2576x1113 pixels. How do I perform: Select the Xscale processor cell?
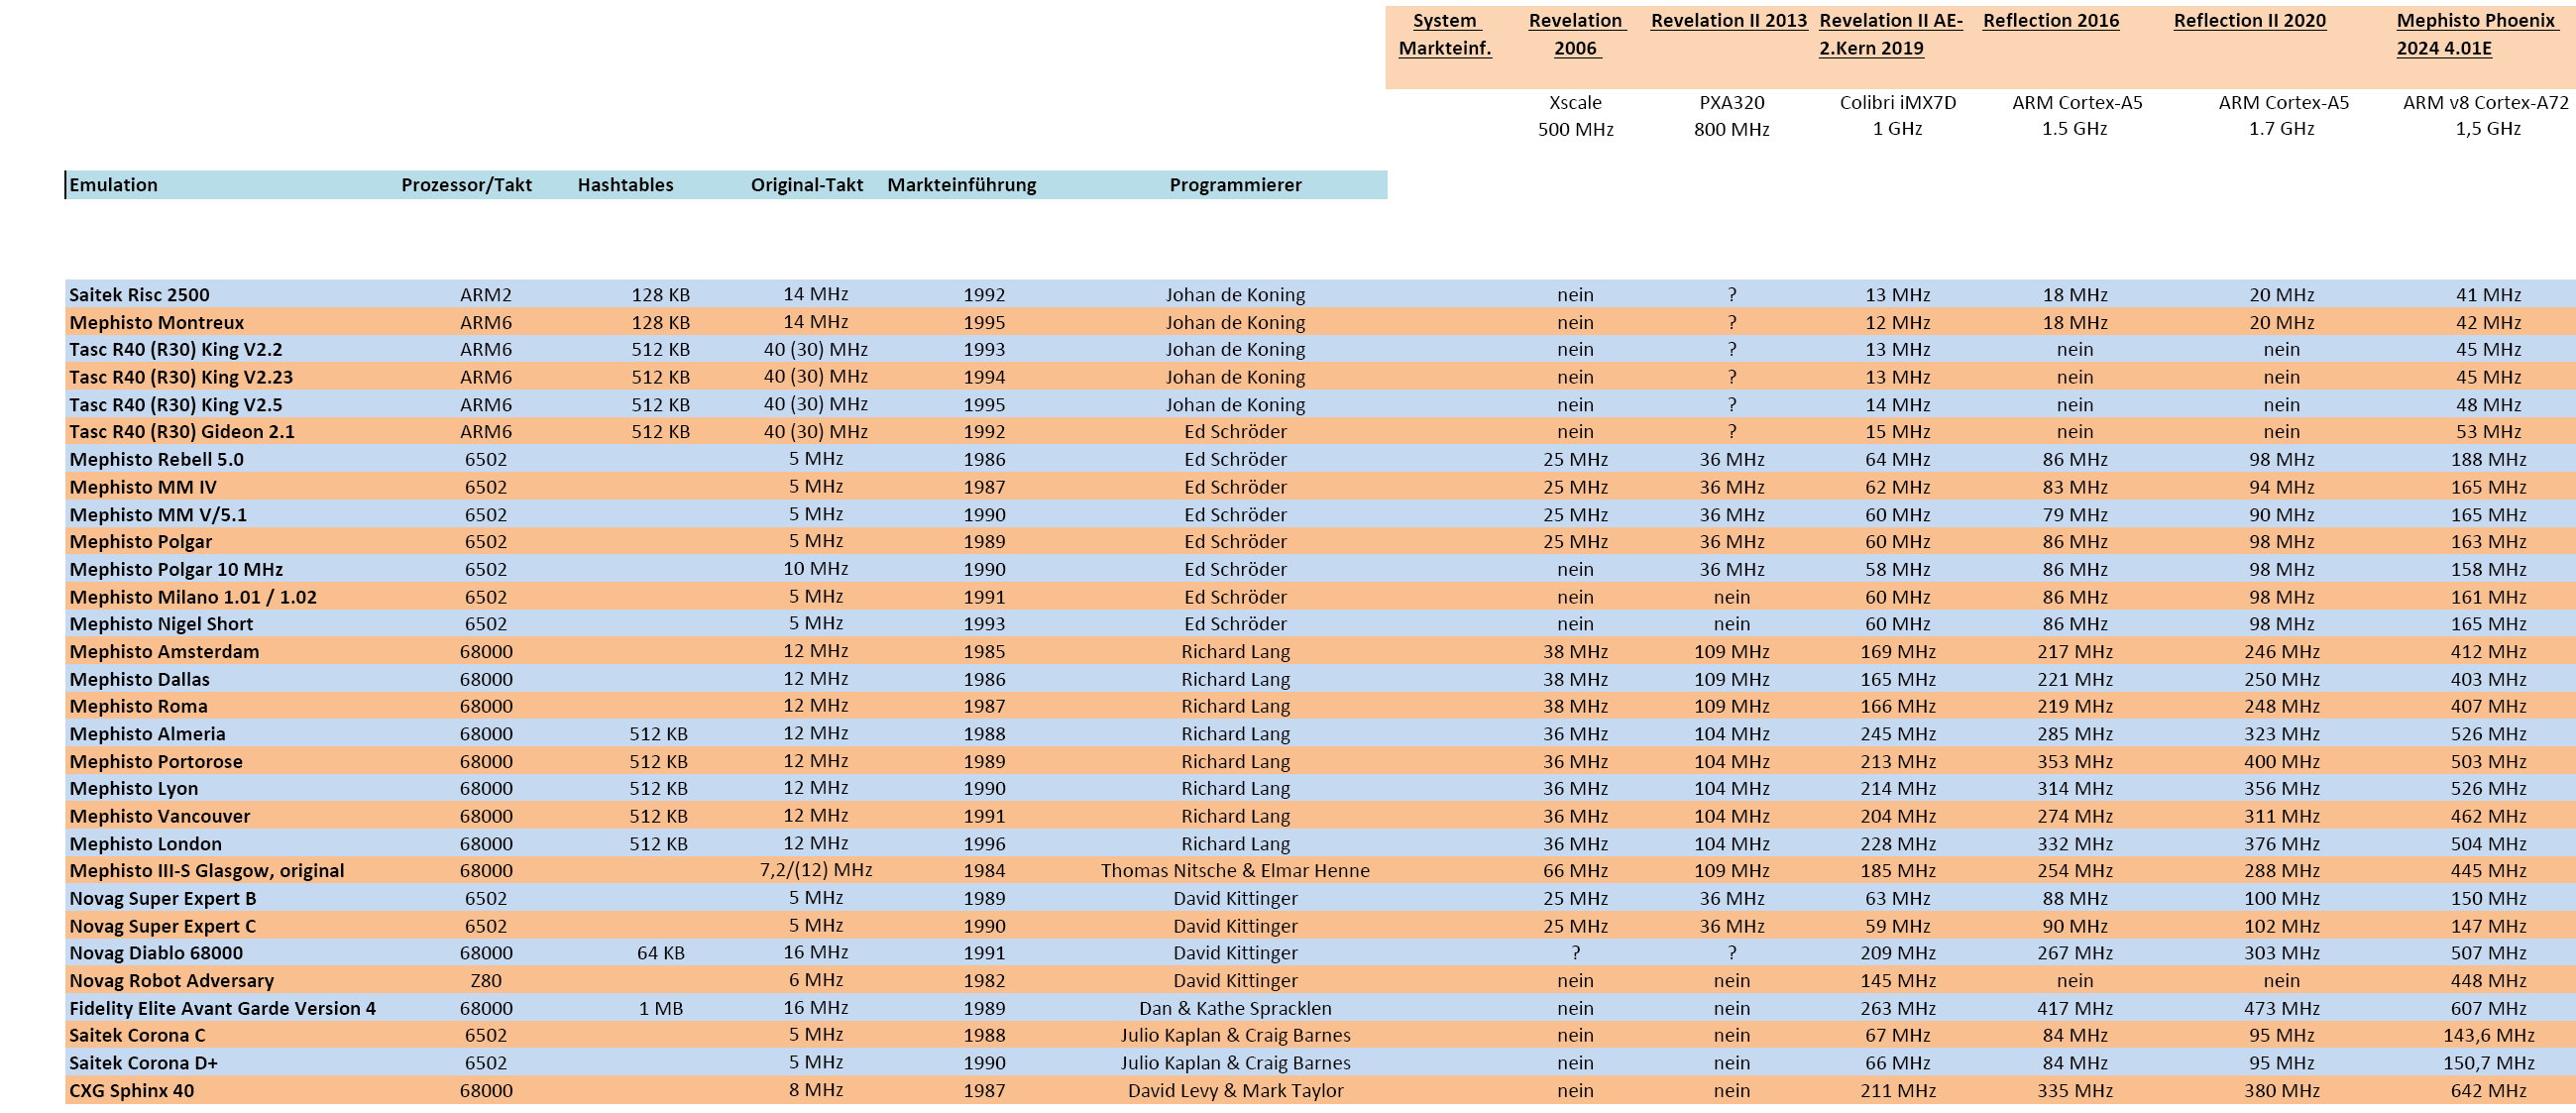tap(1575, 102)
